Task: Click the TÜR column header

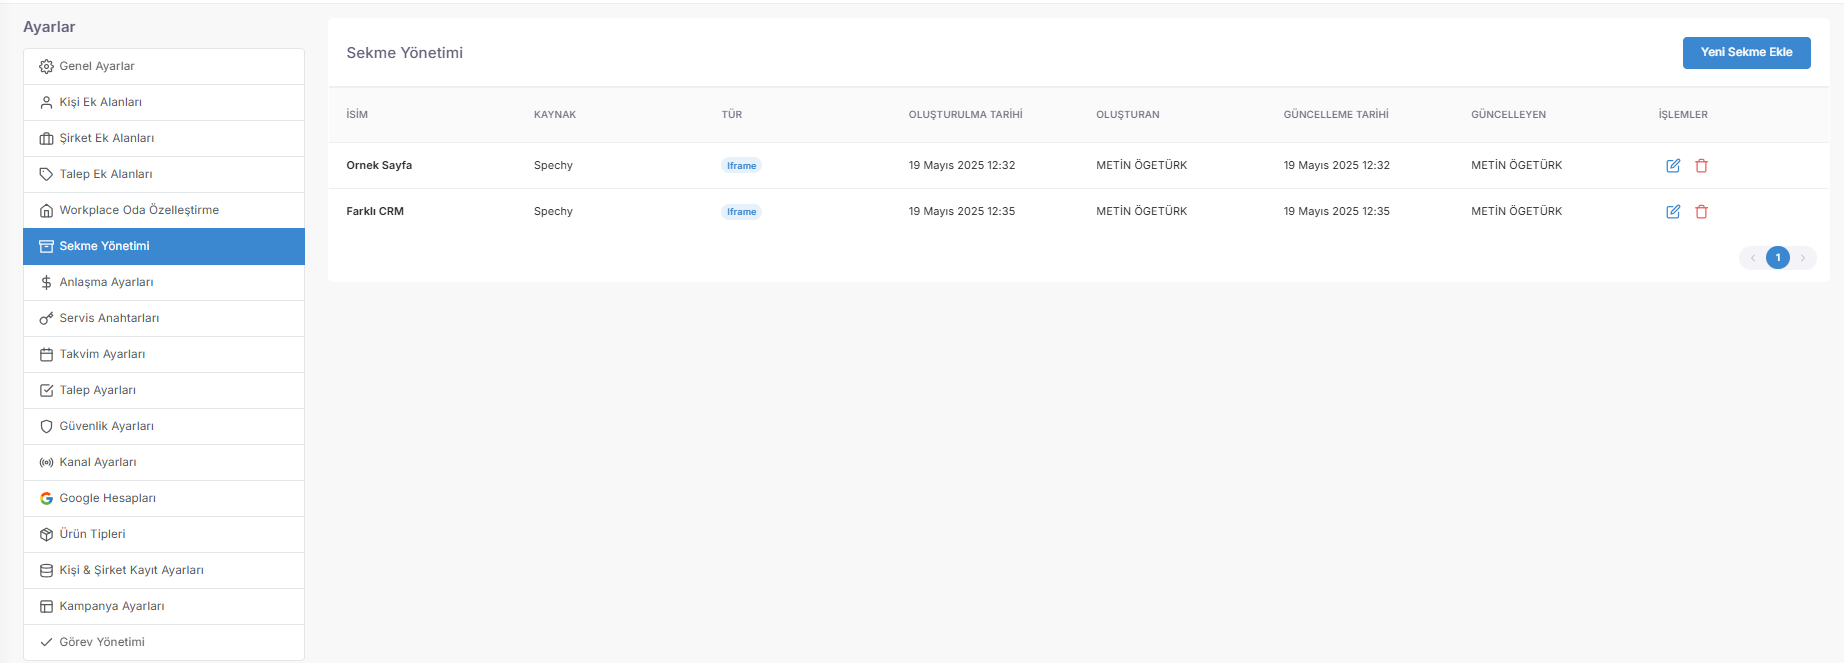Action: [x=732, y=115]
